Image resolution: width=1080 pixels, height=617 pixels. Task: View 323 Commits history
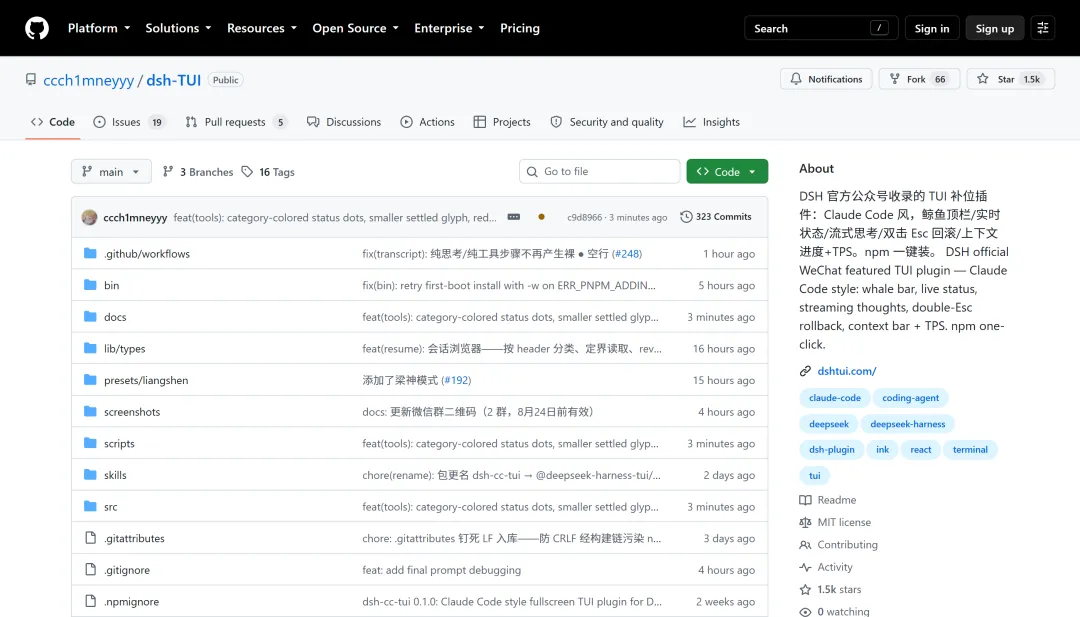[x=716, y=217]
